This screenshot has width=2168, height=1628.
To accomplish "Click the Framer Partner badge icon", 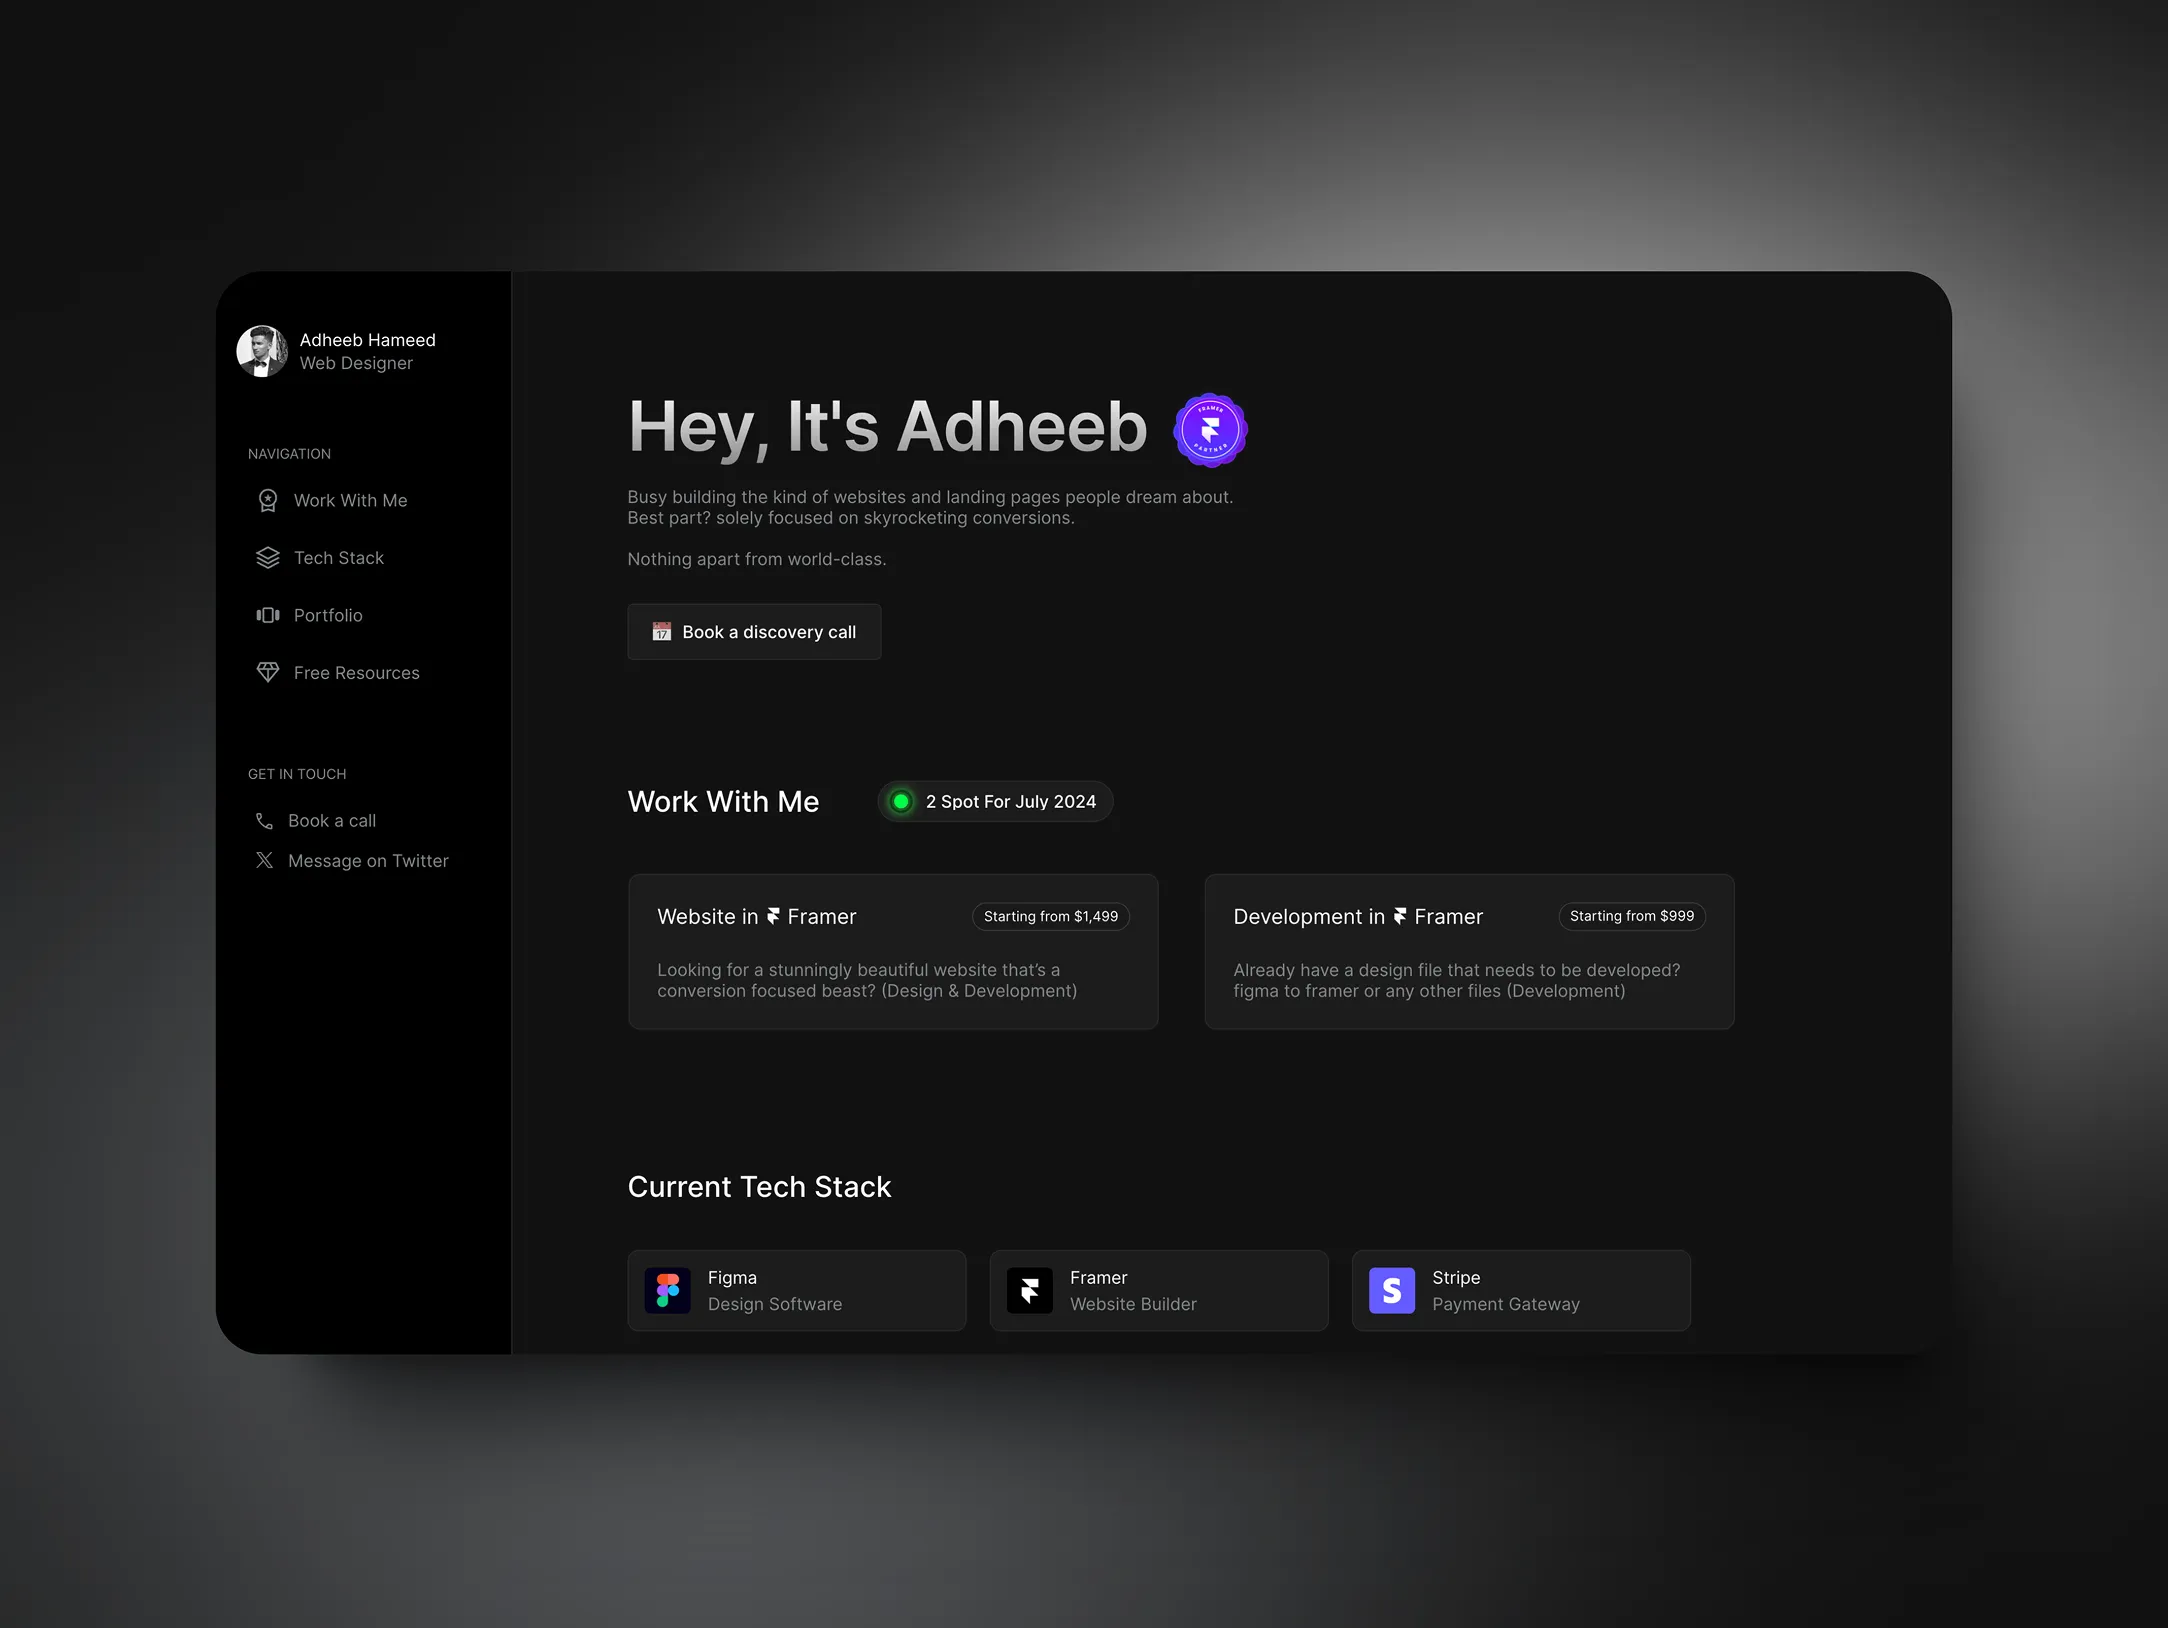I will tap(1210, 430).
